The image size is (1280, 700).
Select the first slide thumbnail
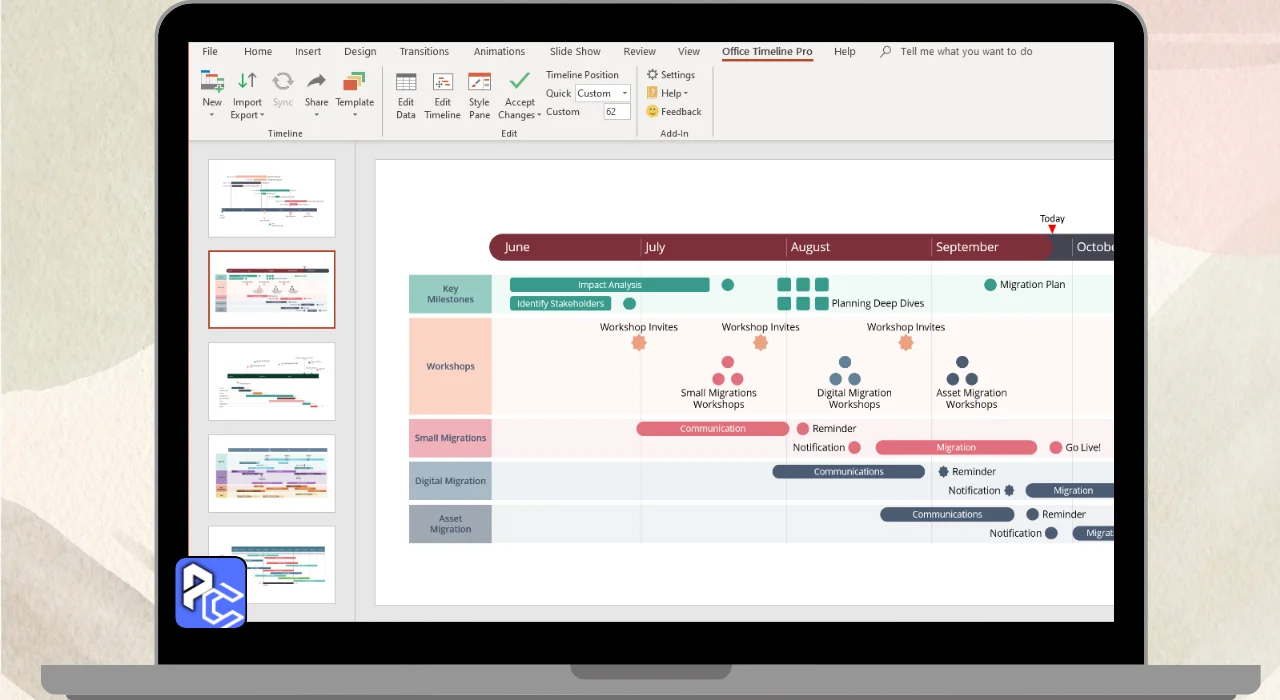click(x=272, y=198)
